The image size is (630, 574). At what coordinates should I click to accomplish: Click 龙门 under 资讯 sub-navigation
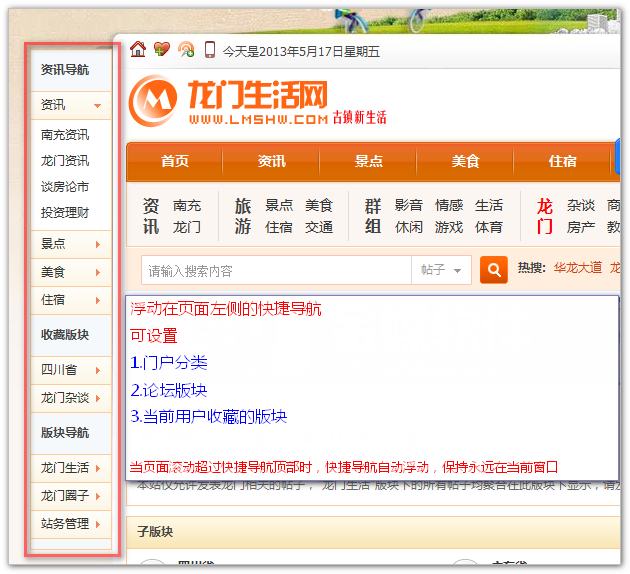[x=187, y=227]
